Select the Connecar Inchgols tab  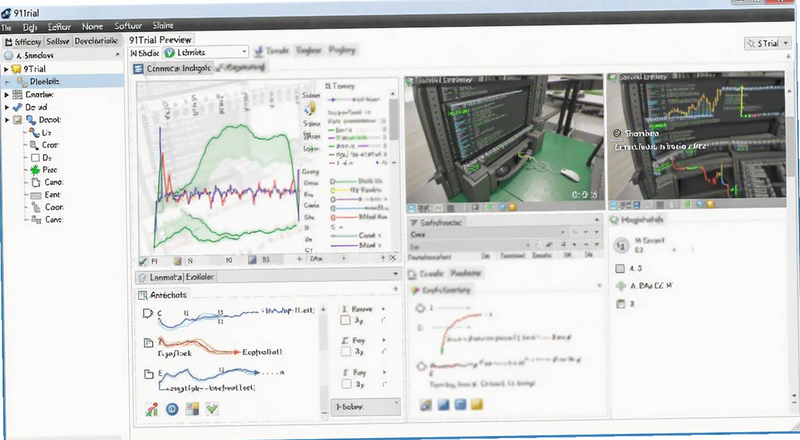pos(172,68)
